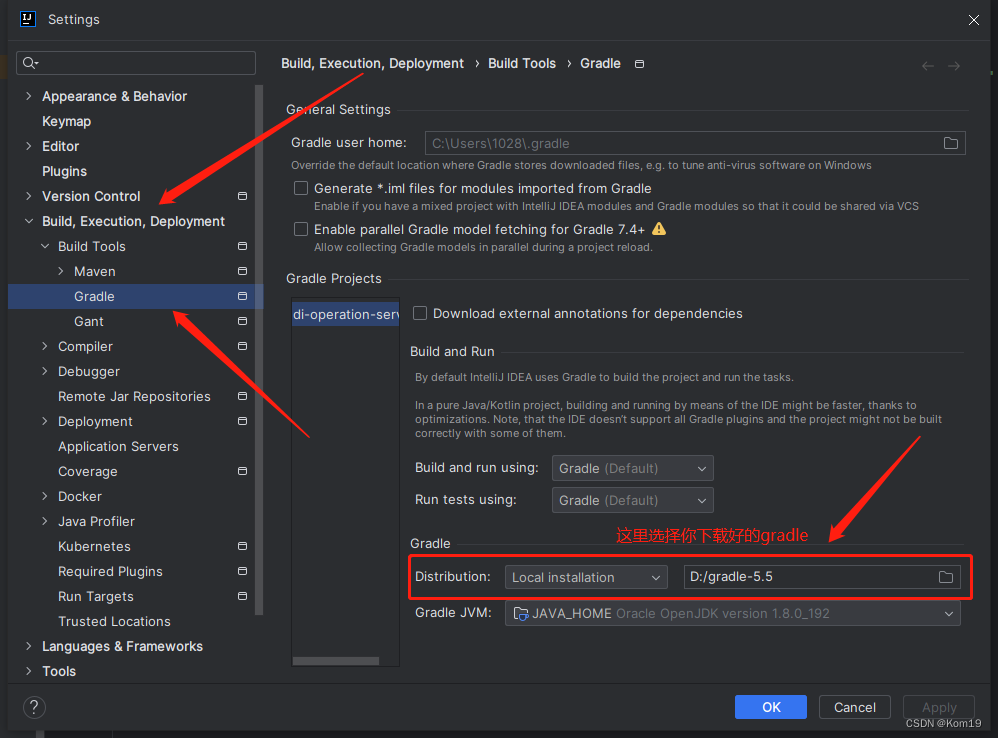Select Gant in settings tree
This screenshot has width=998, height=738.
(88, 321)
